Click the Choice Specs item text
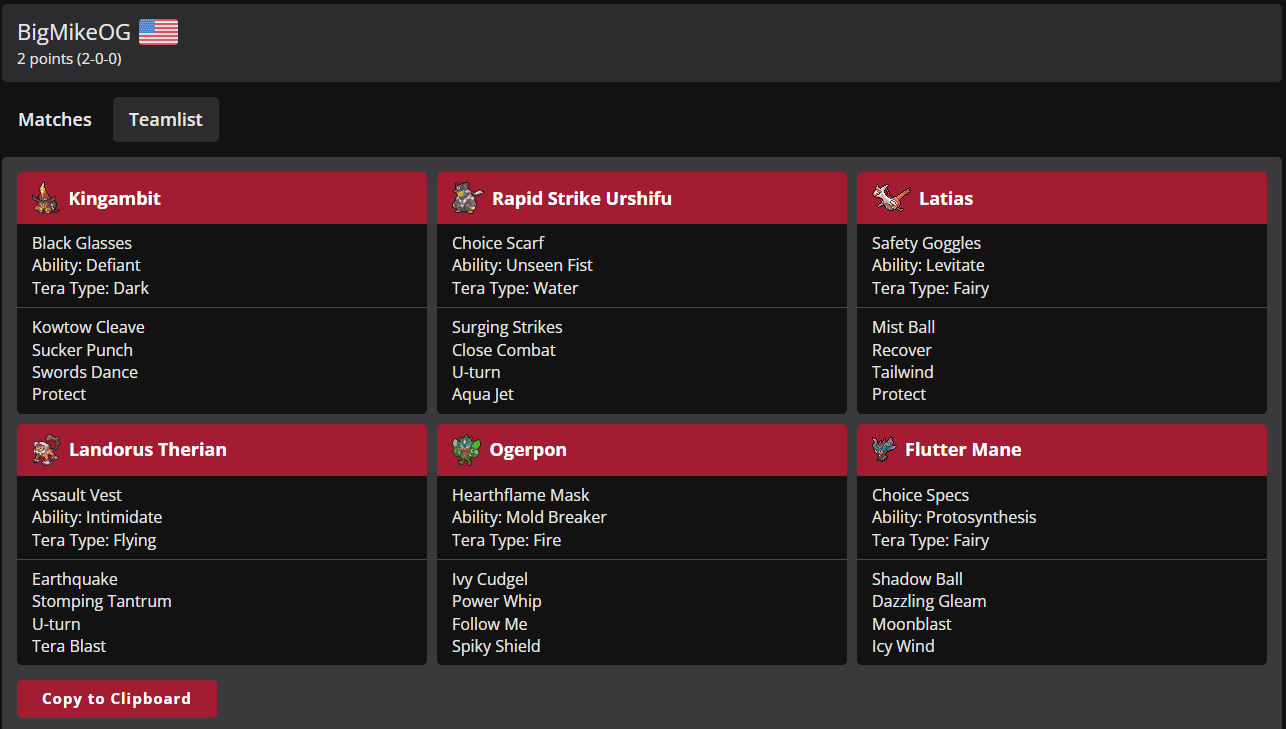This screenshot has height=729, width=1286. click(x=920, y=495)
